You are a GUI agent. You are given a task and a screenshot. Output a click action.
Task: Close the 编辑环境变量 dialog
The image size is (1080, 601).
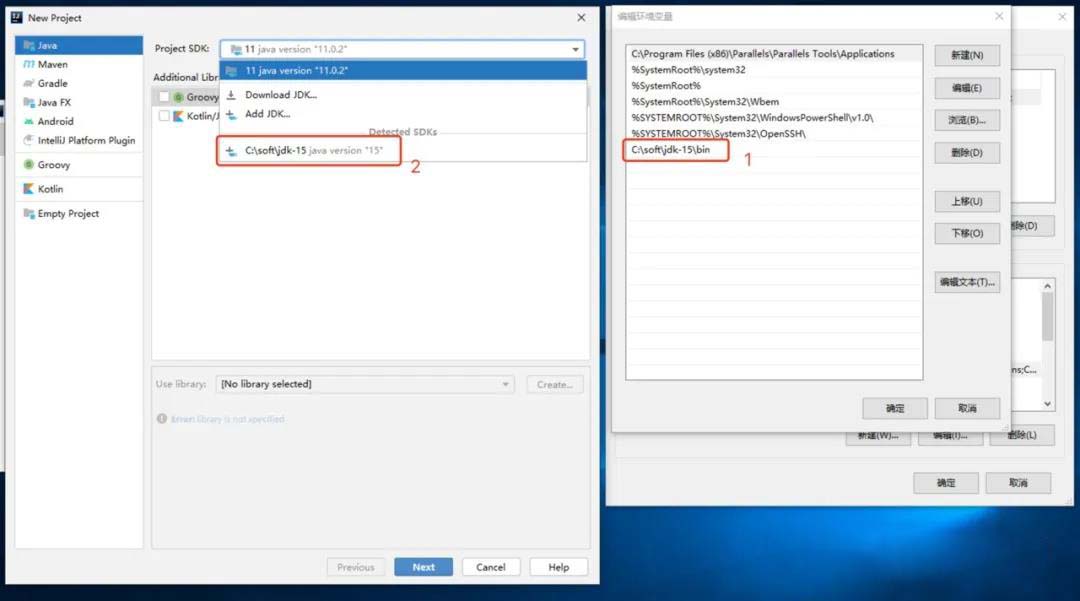(x=999, y=16)
